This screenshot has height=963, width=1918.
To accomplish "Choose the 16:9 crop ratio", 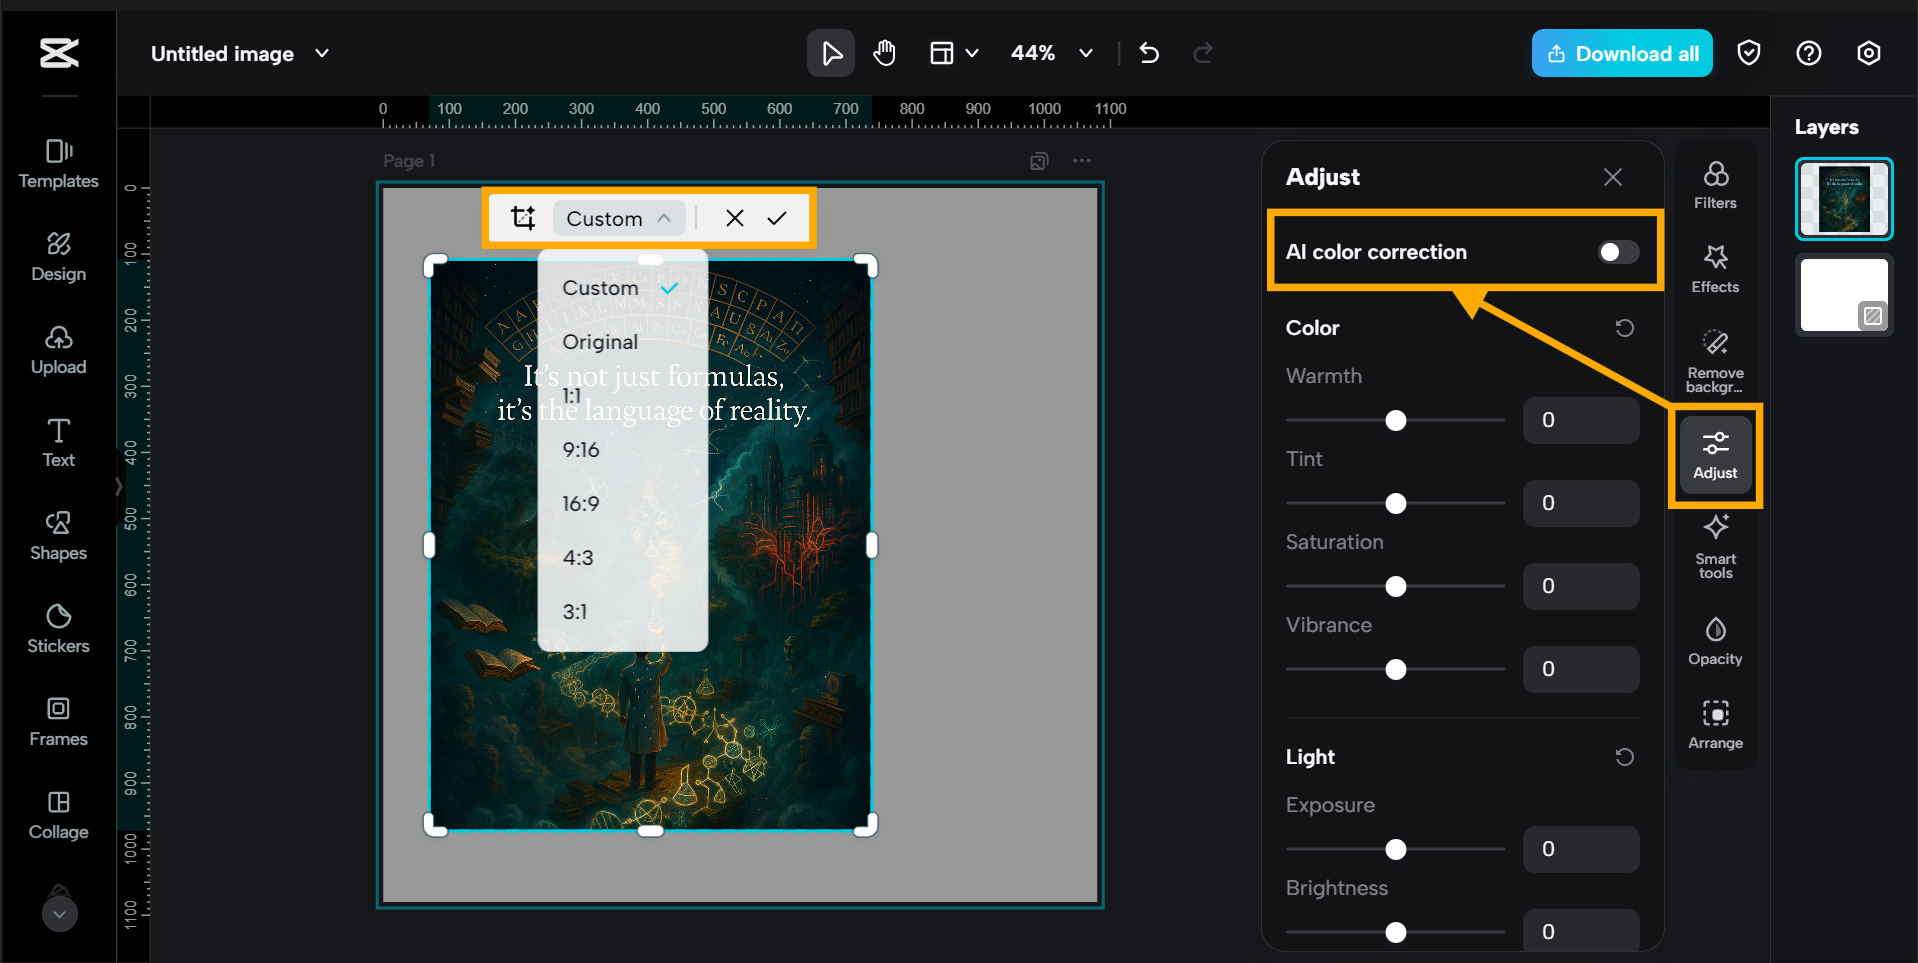I will click(x=581, y=503).
